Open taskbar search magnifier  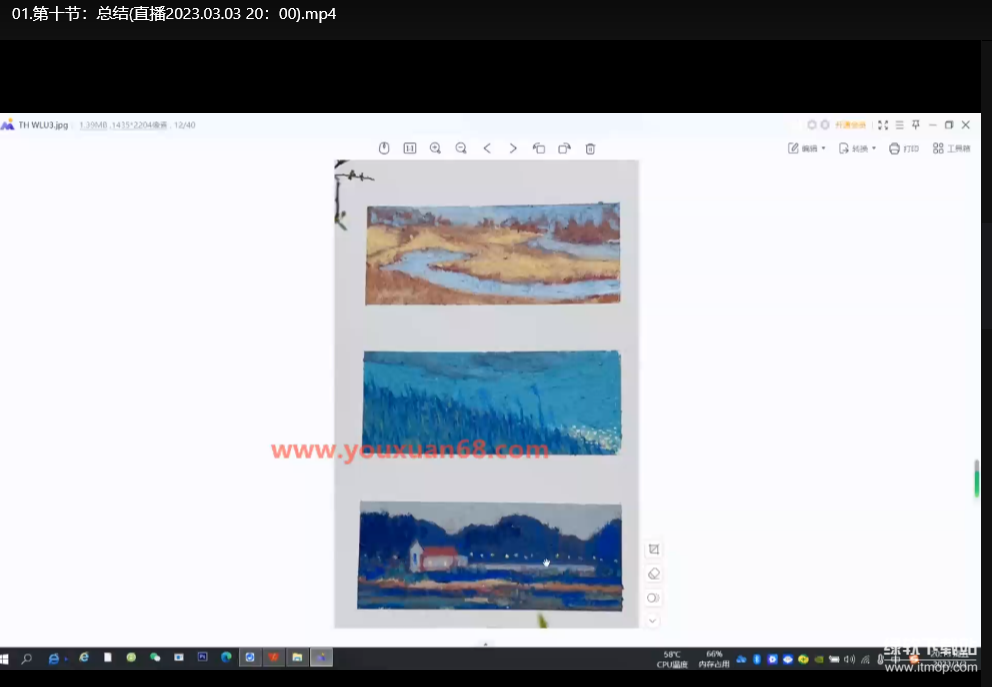(x=27, y=659)
